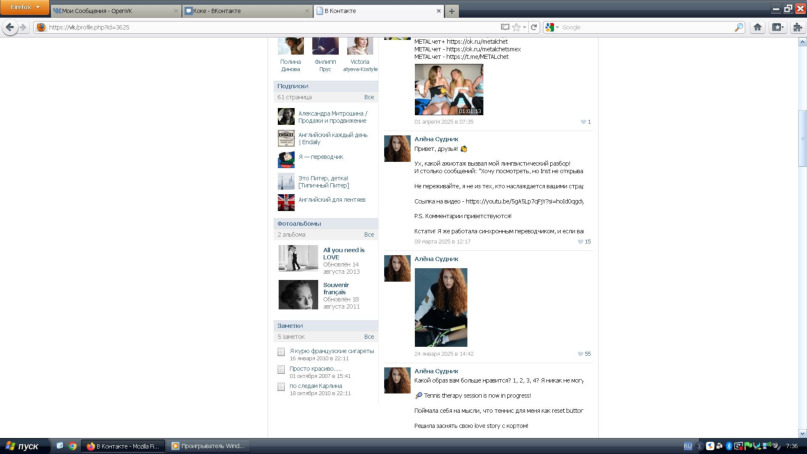Play the video thumbnail in the METALчет post
This screenshot has width=807, height=454.
point(449,90)
